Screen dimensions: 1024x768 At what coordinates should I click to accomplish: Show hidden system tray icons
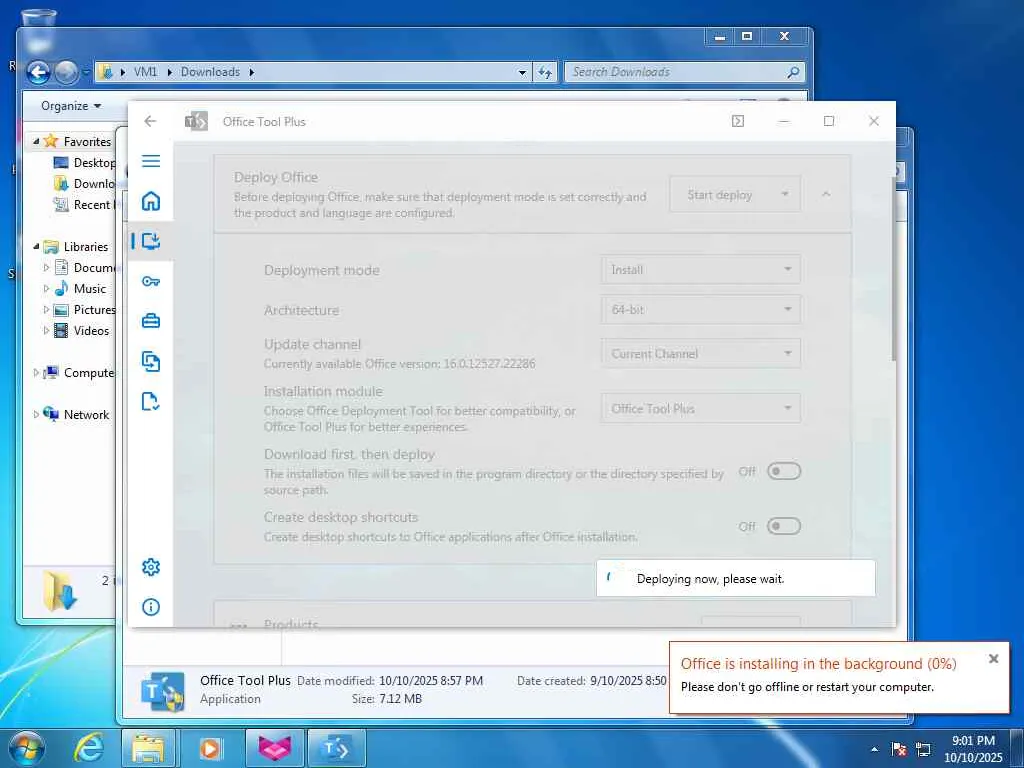point(874,749)
